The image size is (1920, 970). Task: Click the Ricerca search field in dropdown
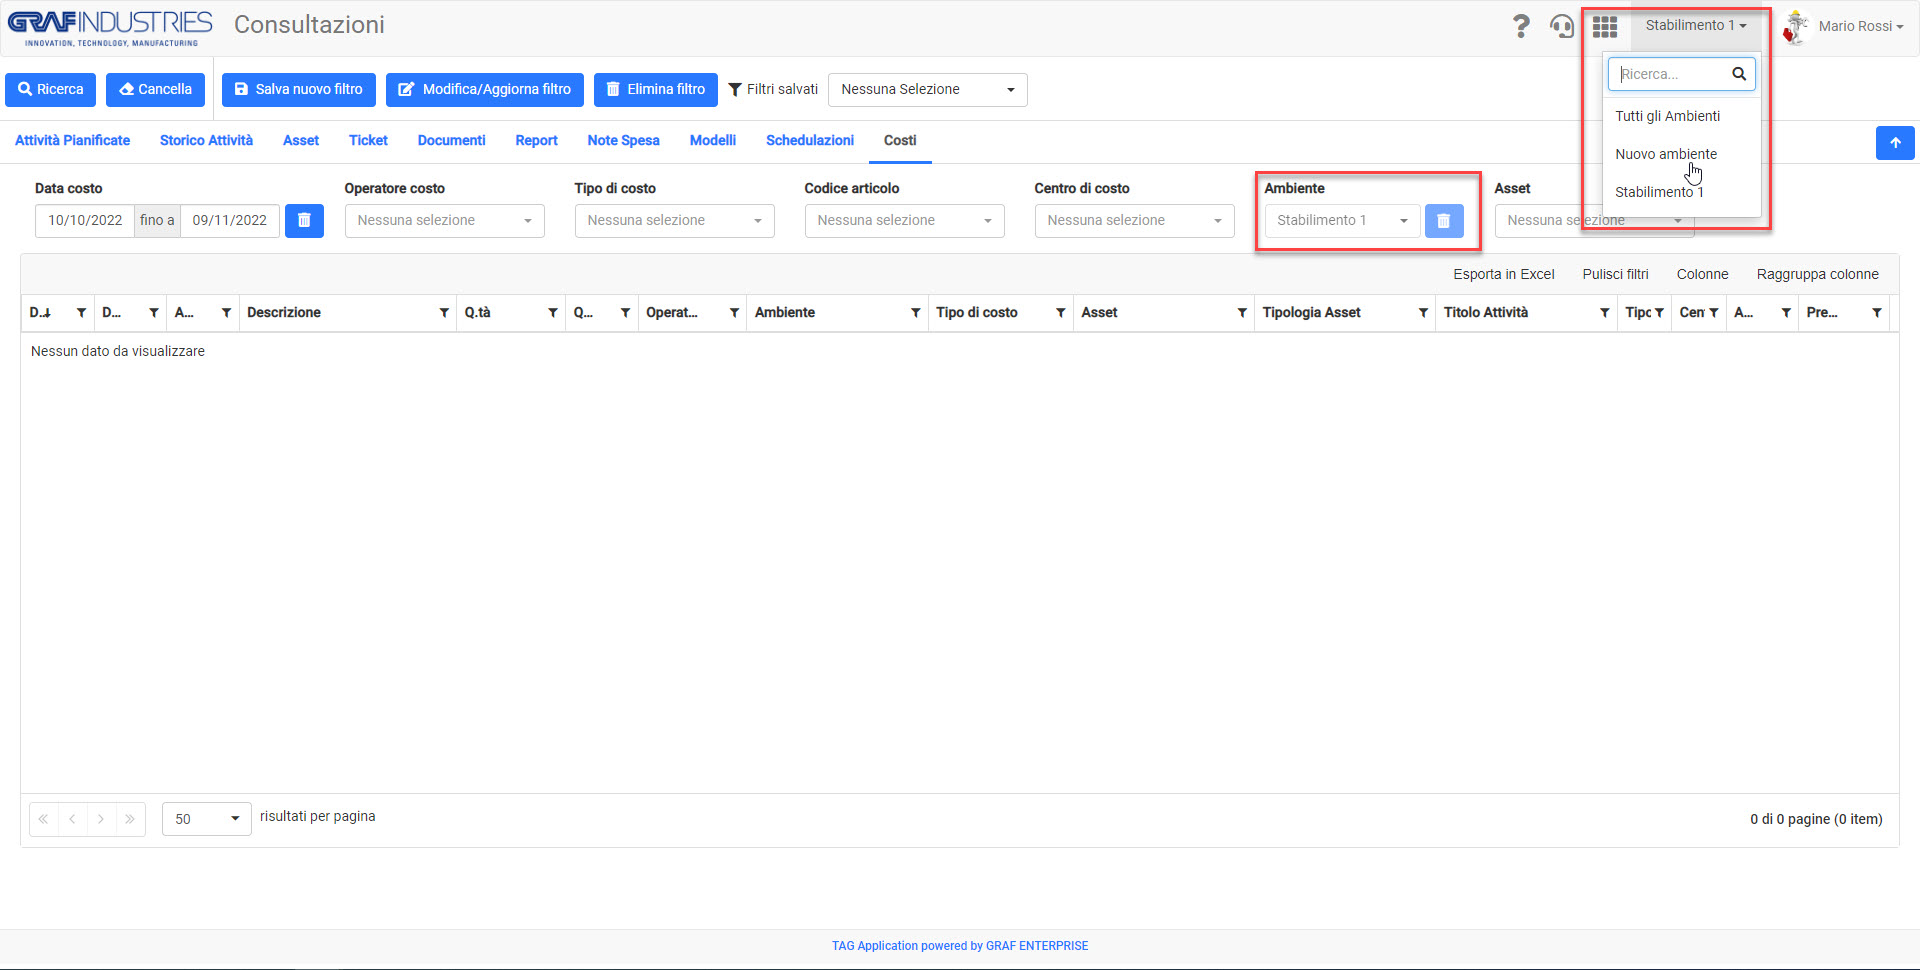1670,74
